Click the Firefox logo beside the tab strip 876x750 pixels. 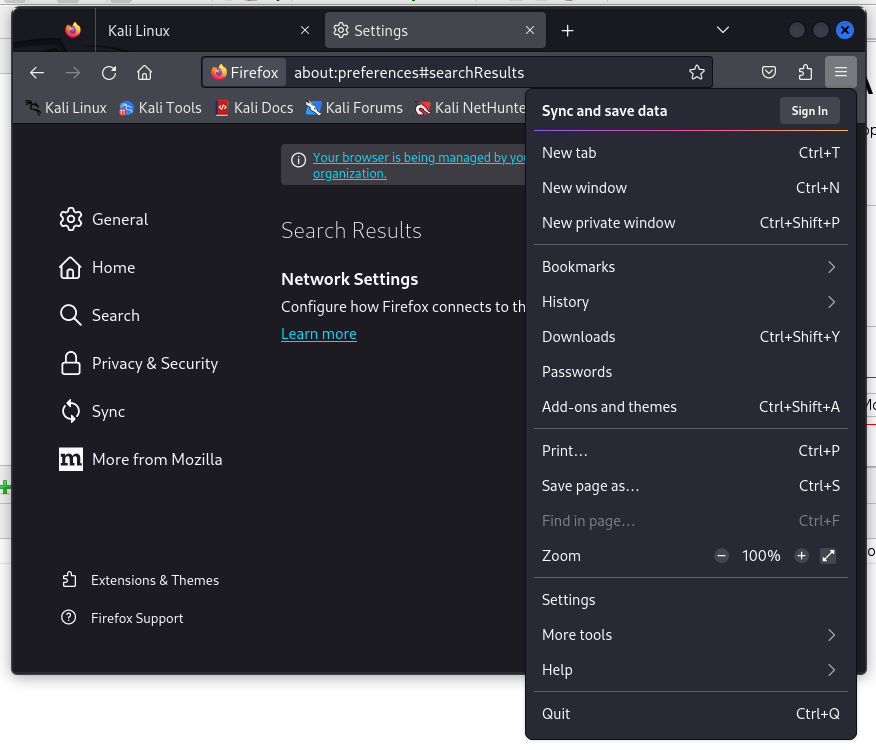[x=73, y=30]
